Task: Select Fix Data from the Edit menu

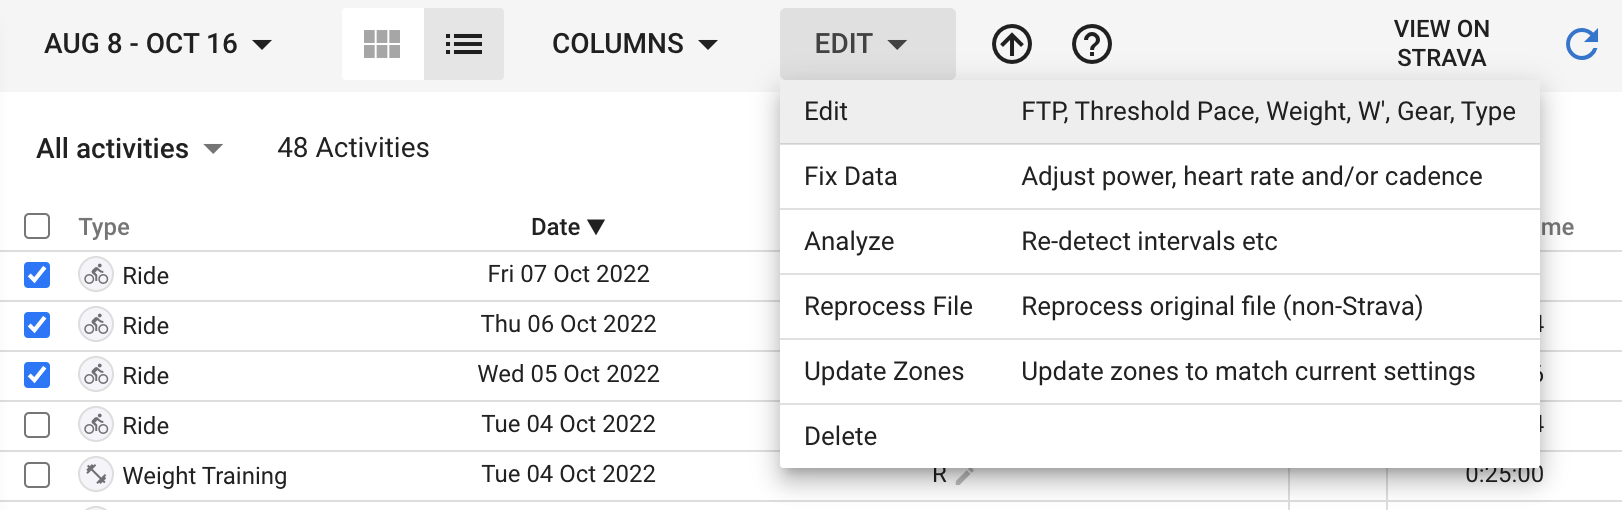Action: [1160, 177]
